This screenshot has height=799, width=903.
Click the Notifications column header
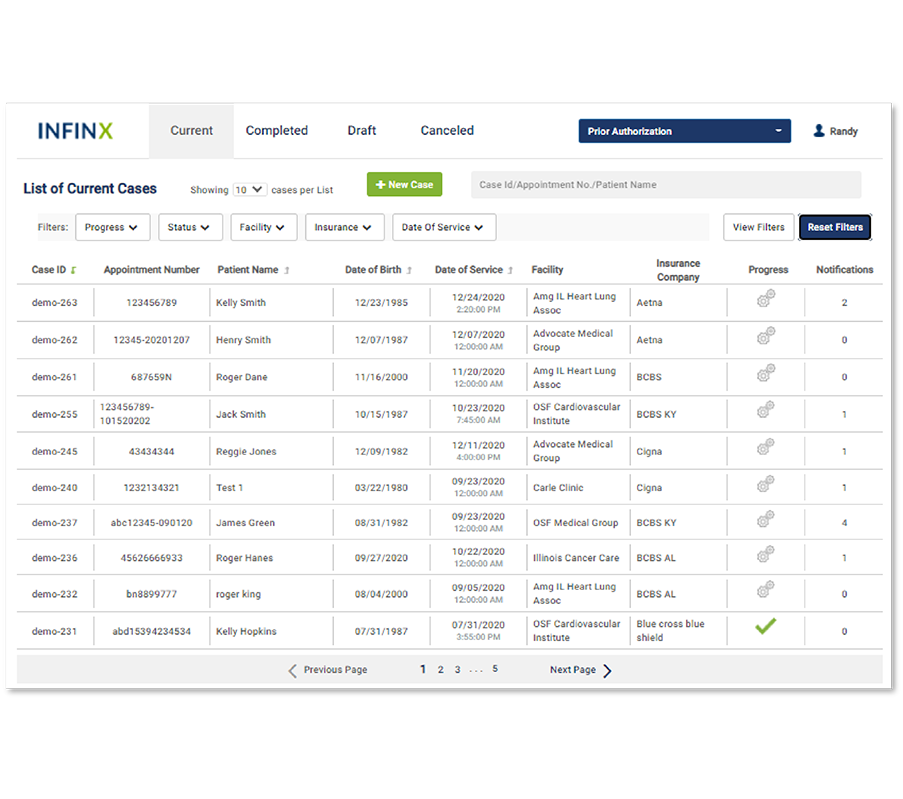pos(844,270)
